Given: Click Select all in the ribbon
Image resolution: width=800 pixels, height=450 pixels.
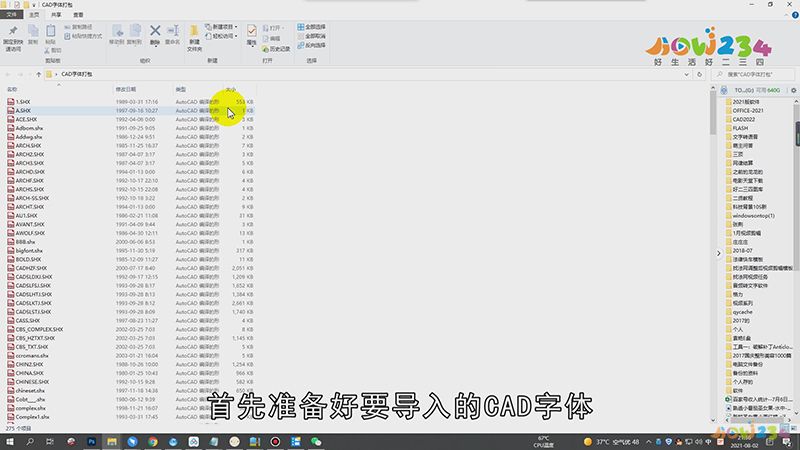Looking at the screenshot, I should [312, 27].
